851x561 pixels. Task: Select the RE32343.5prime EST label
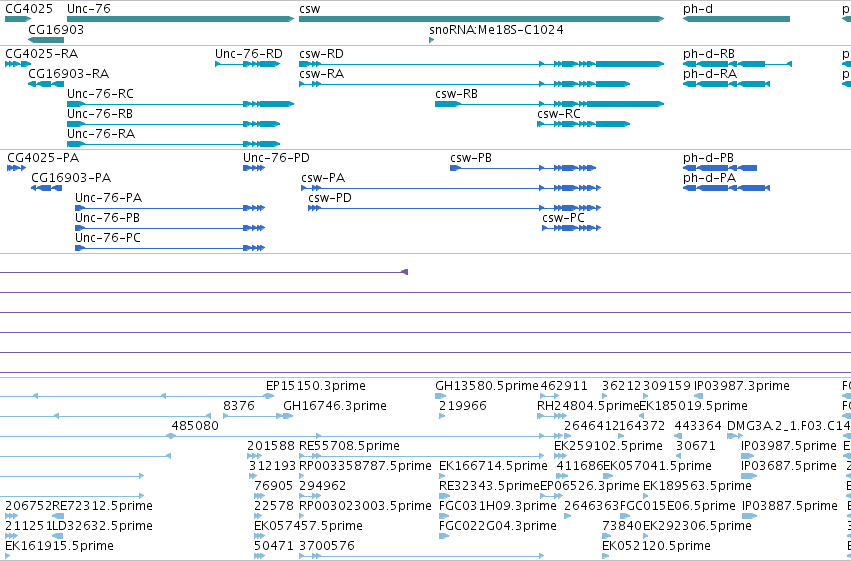[x=490, y=486]
